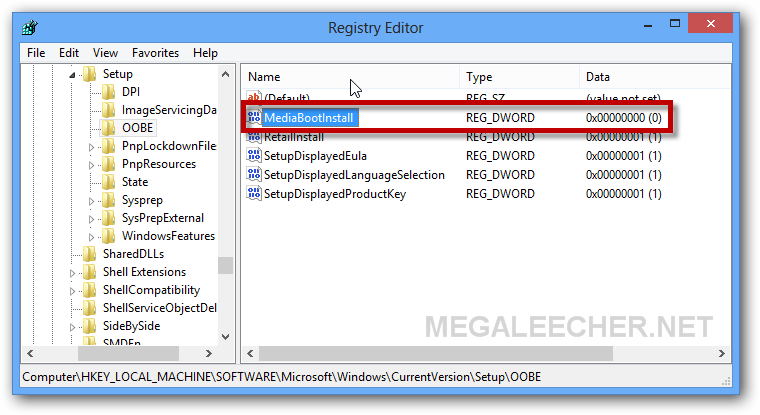
Task: Tree pane scroll left arrow
Action: click(30, 353)
